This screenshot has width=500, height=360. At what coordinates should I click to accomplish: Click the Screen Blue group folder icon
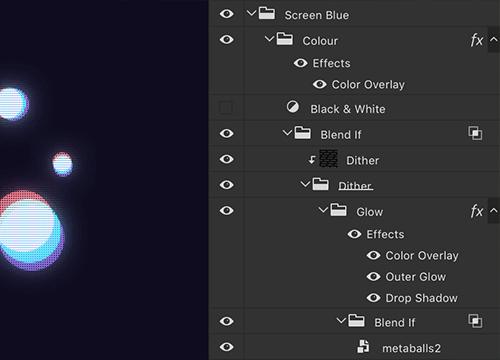click(267, 13)
